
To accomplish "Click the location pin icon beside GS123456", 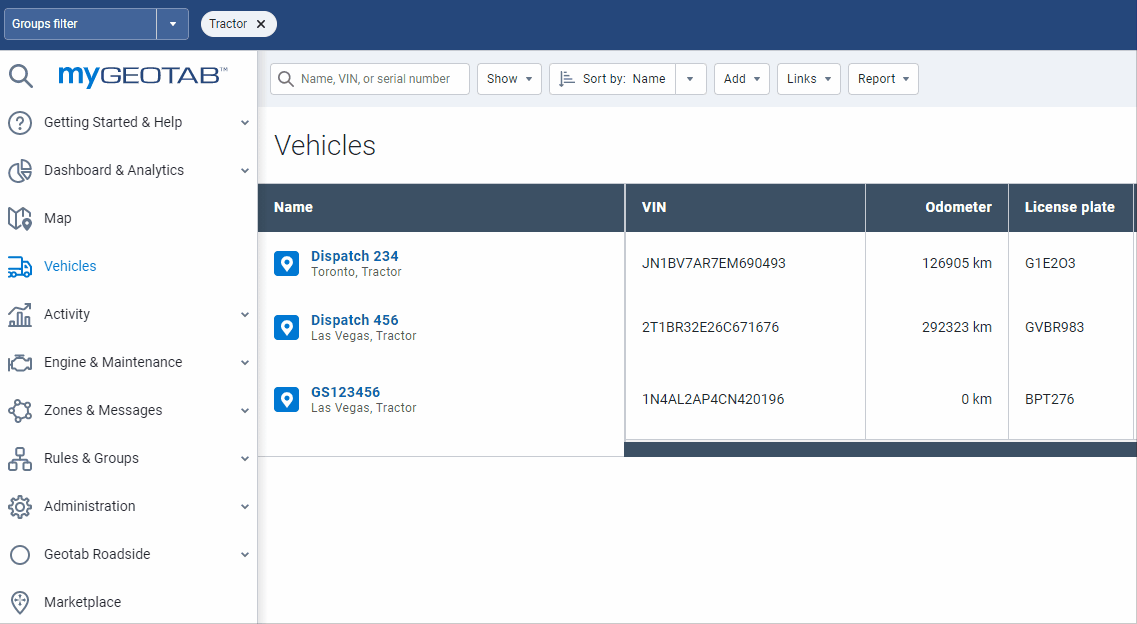I will click(287, 399).
